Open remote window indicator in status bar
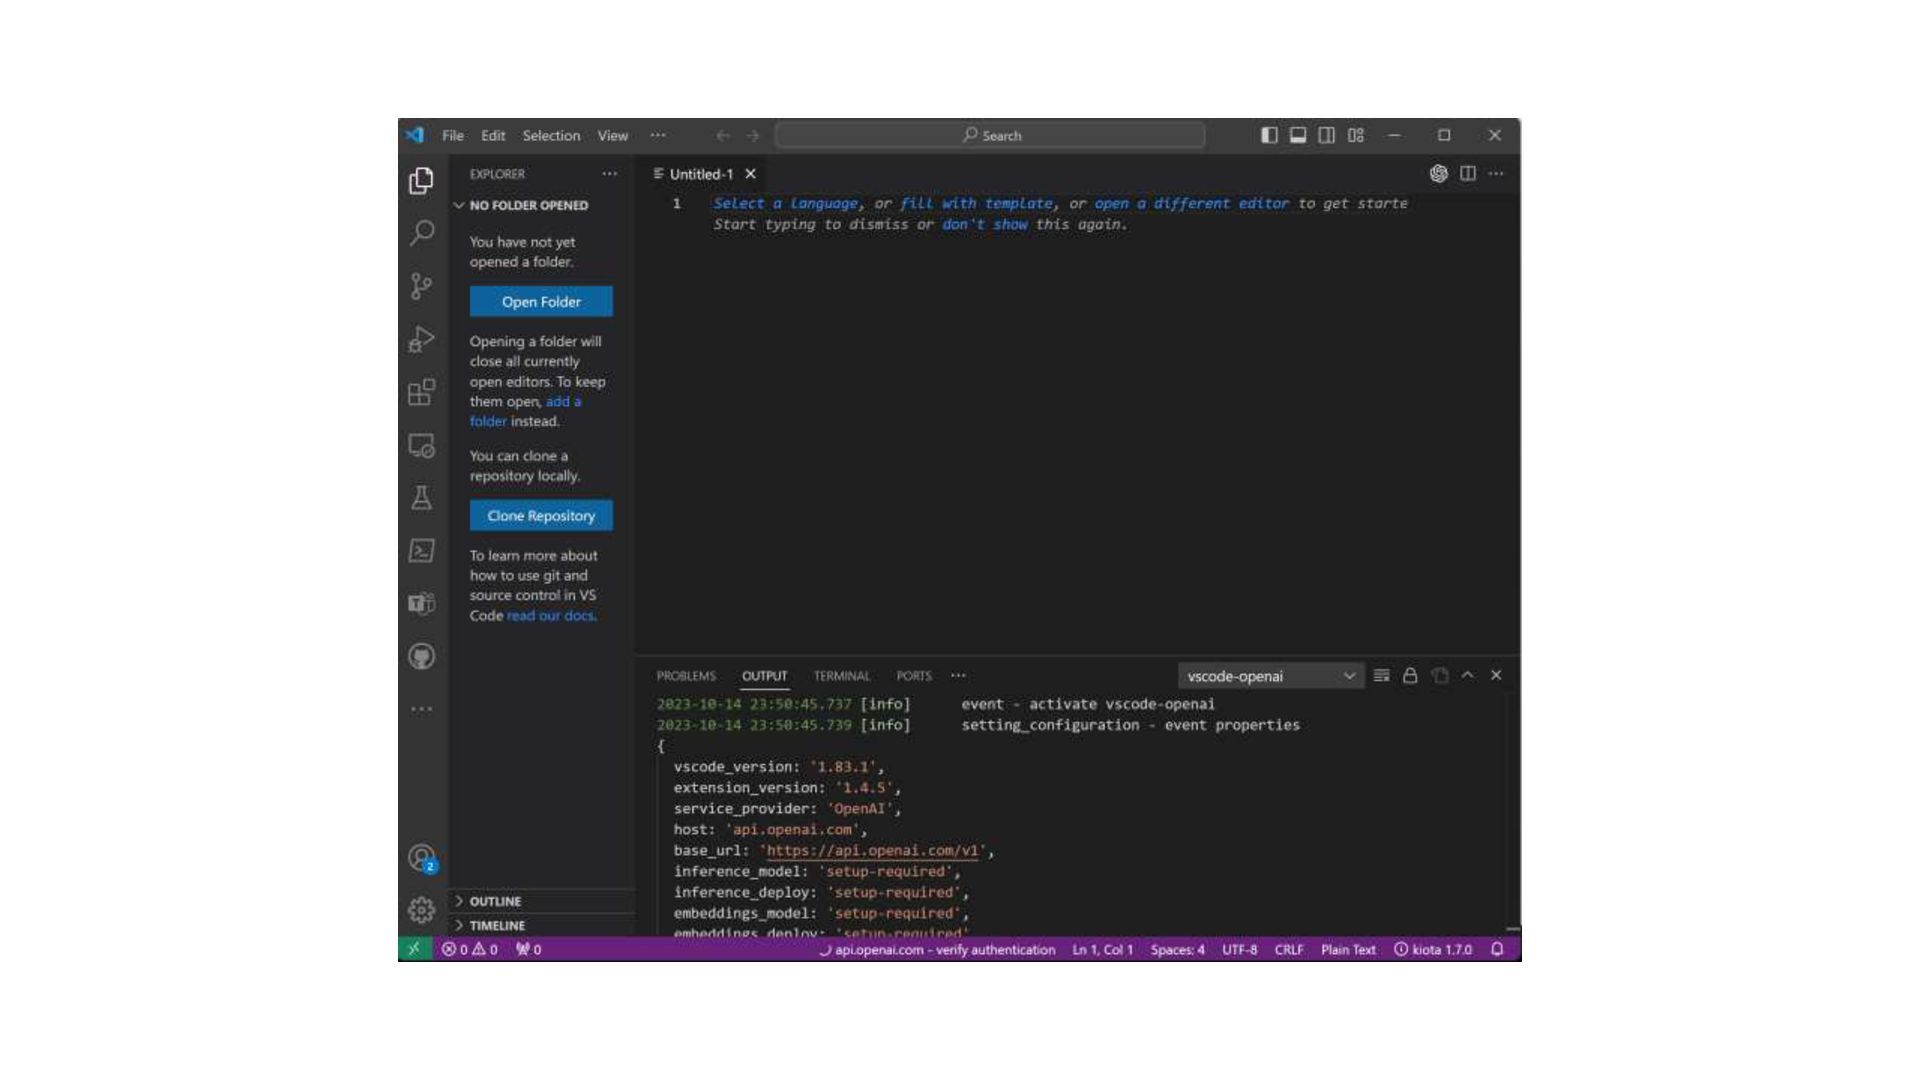The image size is (1920, 1080). click(414, 949)
